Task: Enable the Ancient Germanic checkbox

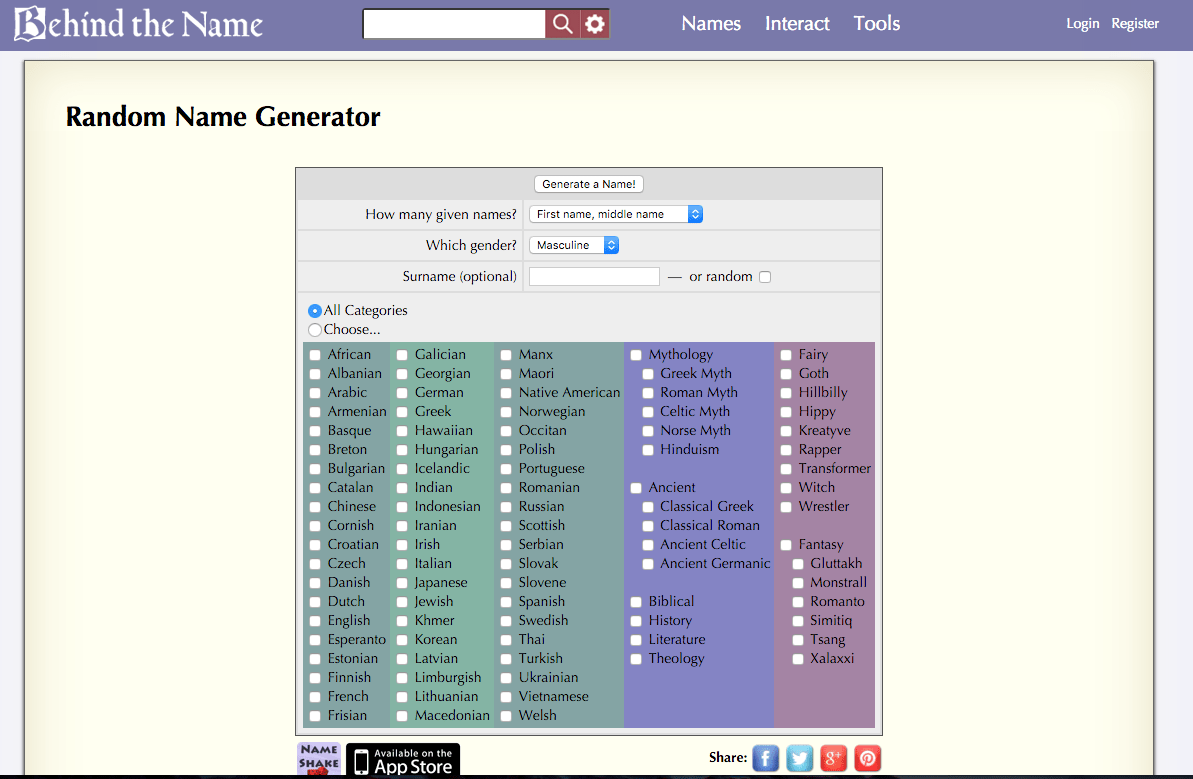Action: click(x=648, y=564)
